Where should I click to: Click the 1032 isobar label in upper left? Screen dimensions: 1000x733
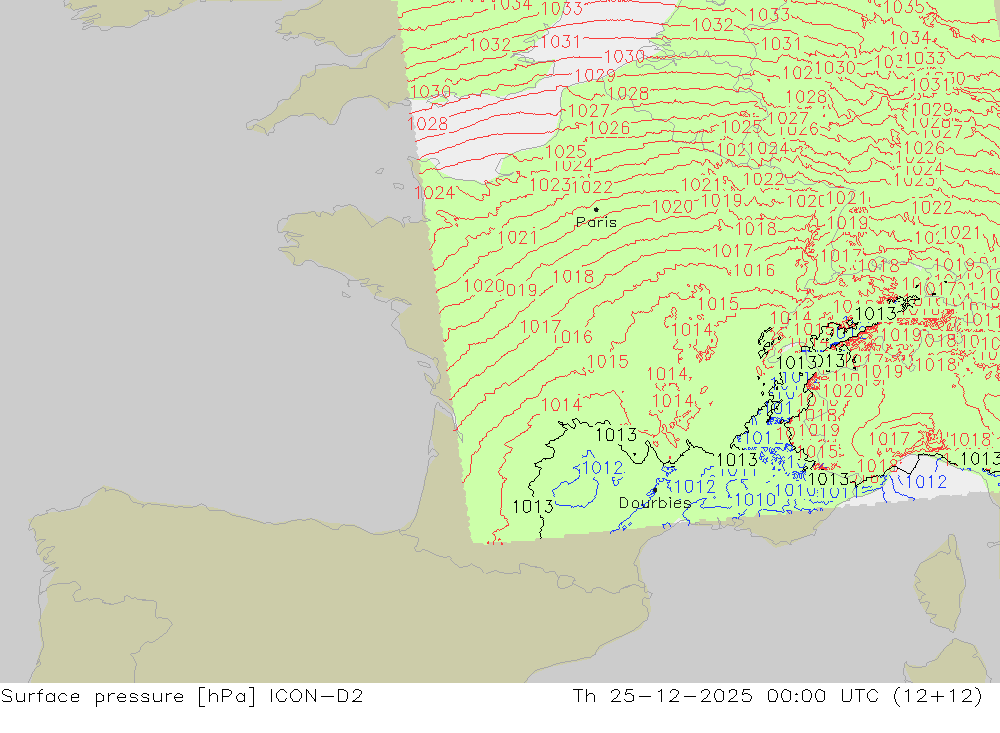[x=490, y=45]
